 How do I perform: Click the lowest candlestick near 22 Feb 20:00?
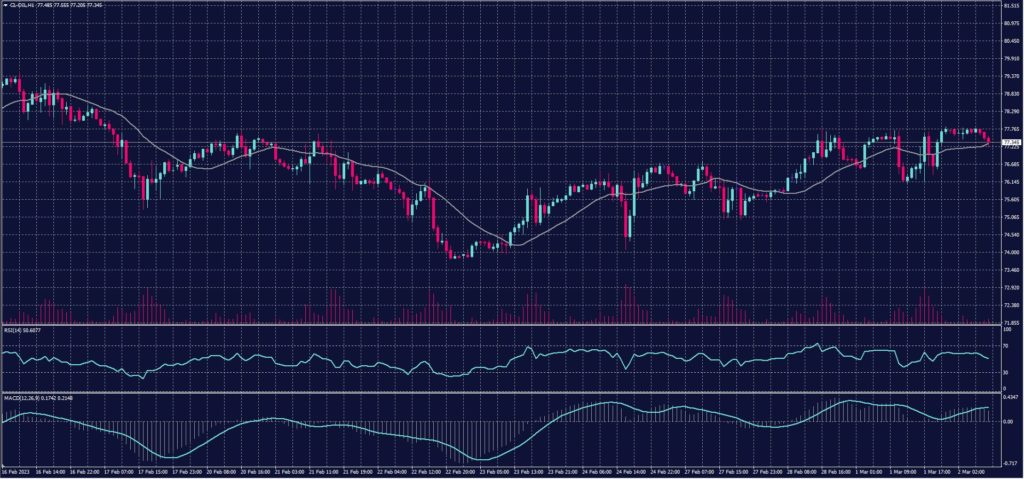(x=457, y=257)
